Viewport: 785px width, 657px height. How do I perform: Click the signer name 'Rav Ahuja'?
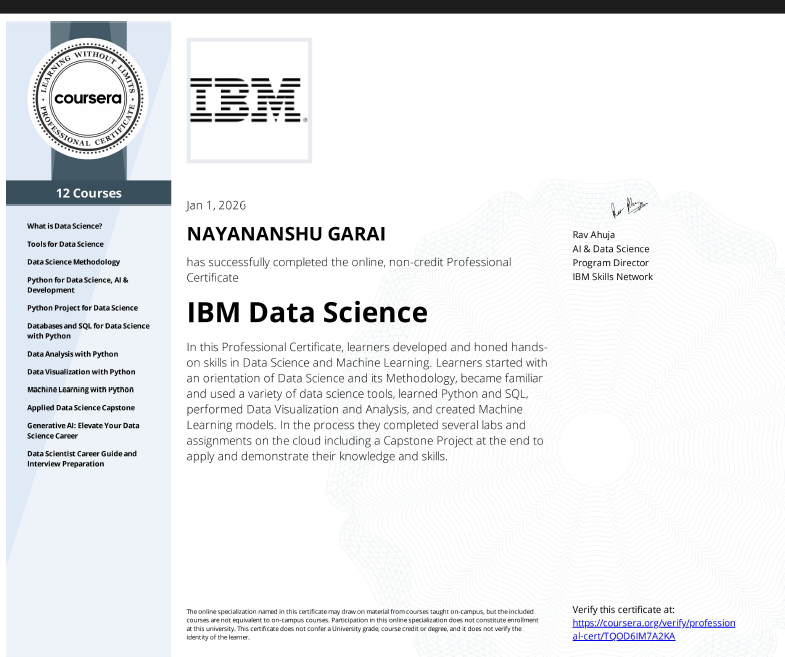pos(594,234)
